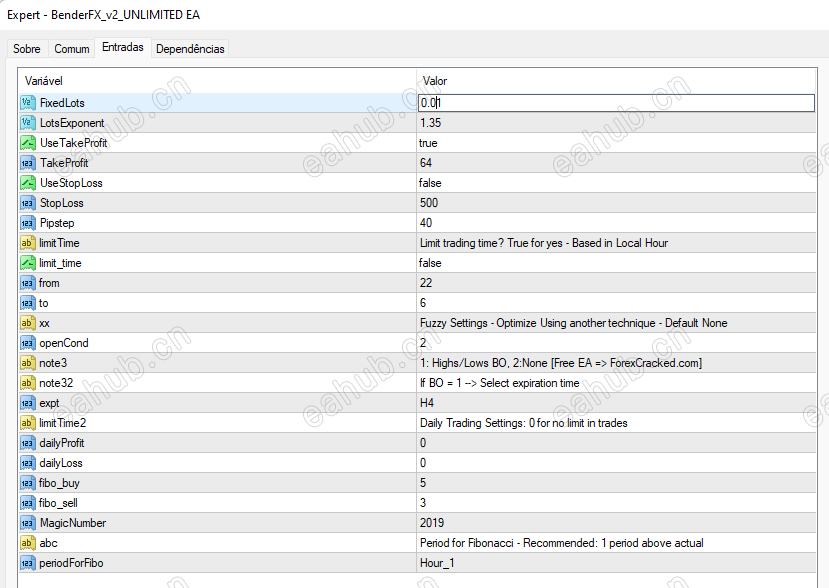Click the TakeProfit value 64
The image size is (829, 588).
coord(426,163)
